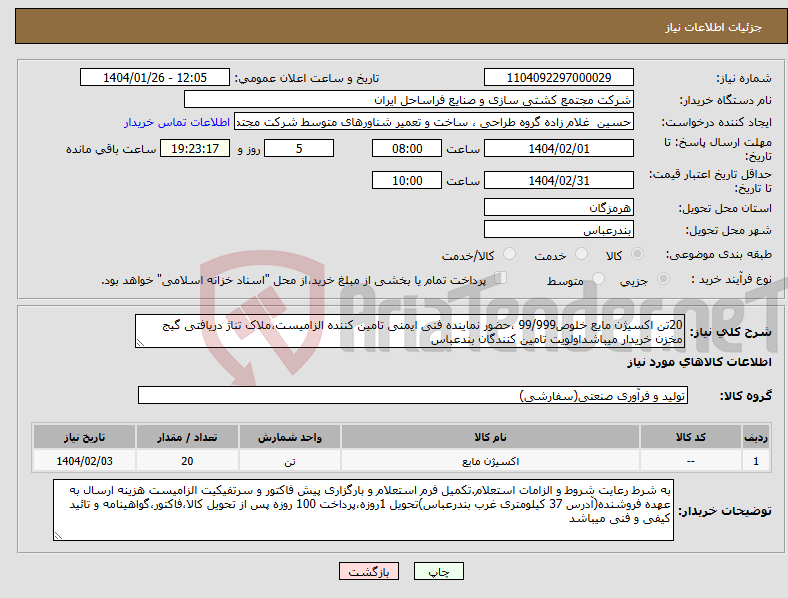
Task: Click the واحد شمارش column header
Action: (x=290, y=437)
